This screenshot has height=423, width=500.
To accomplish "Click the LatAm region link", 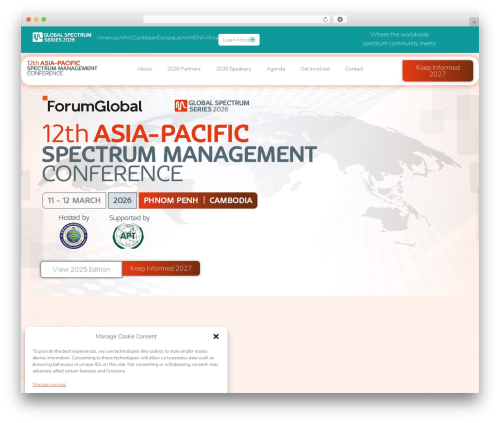I will (x=182, y=38).
